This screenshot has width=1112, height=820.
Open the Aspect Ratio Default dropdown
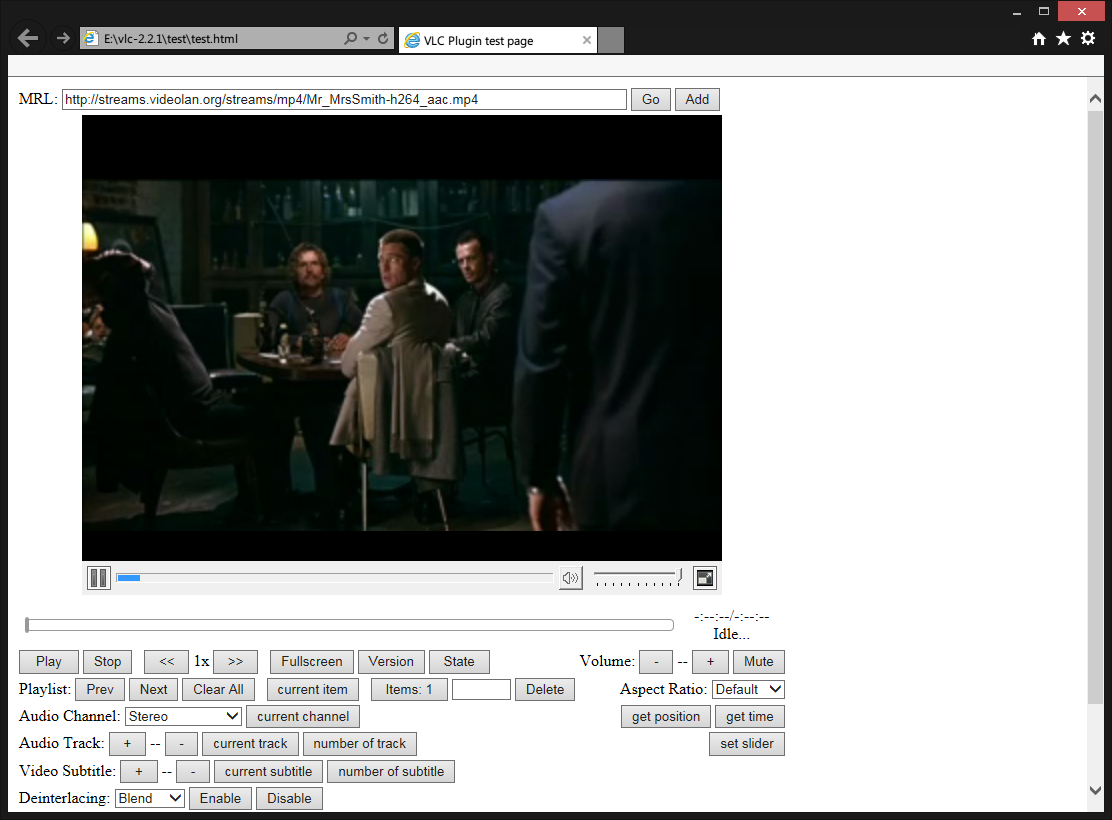click(x=748, y=689)
